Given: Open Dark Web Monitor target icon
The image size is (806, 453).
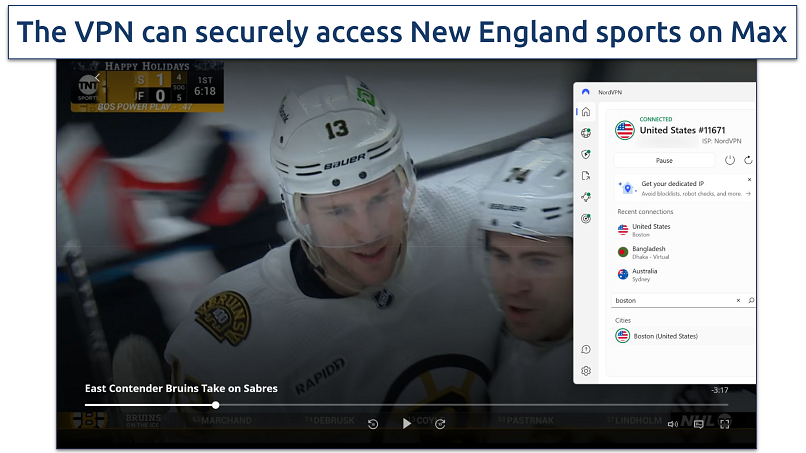Looking at the screenshot, I should pos(585,219).
